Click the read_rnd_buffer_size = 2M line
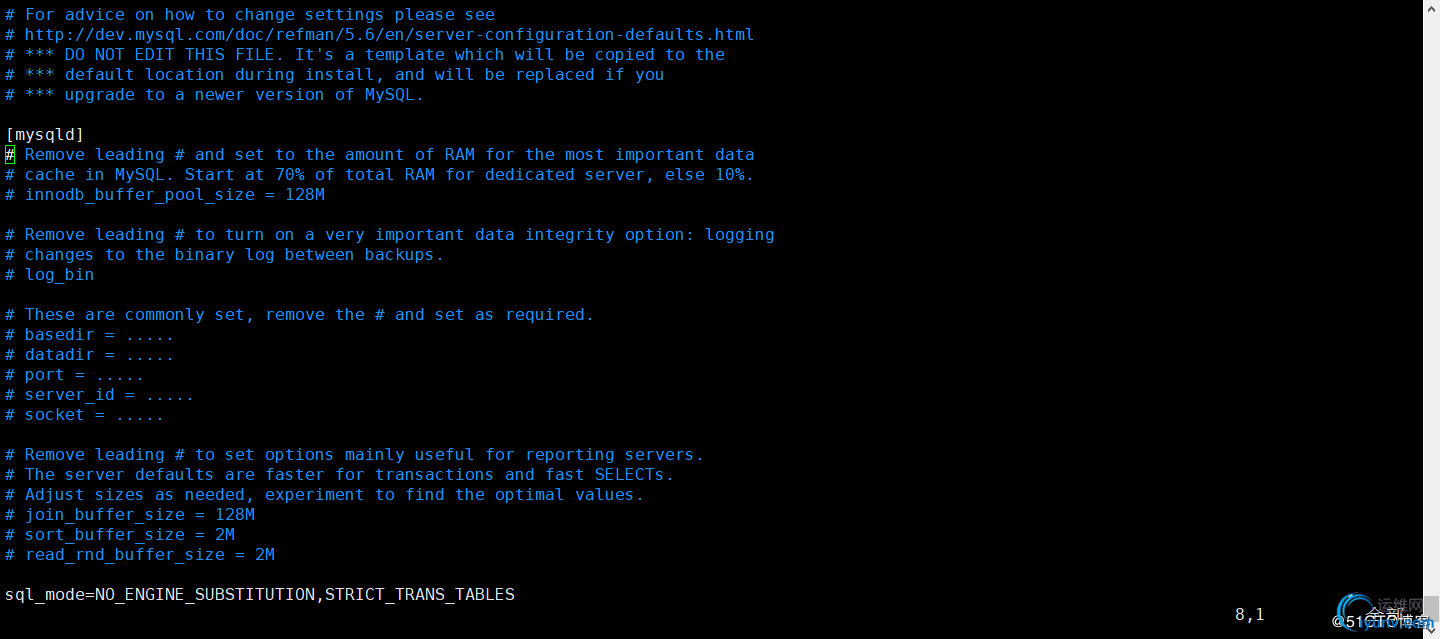Image resolution: width=1440 pixels, height=639 pixels. 140,555
